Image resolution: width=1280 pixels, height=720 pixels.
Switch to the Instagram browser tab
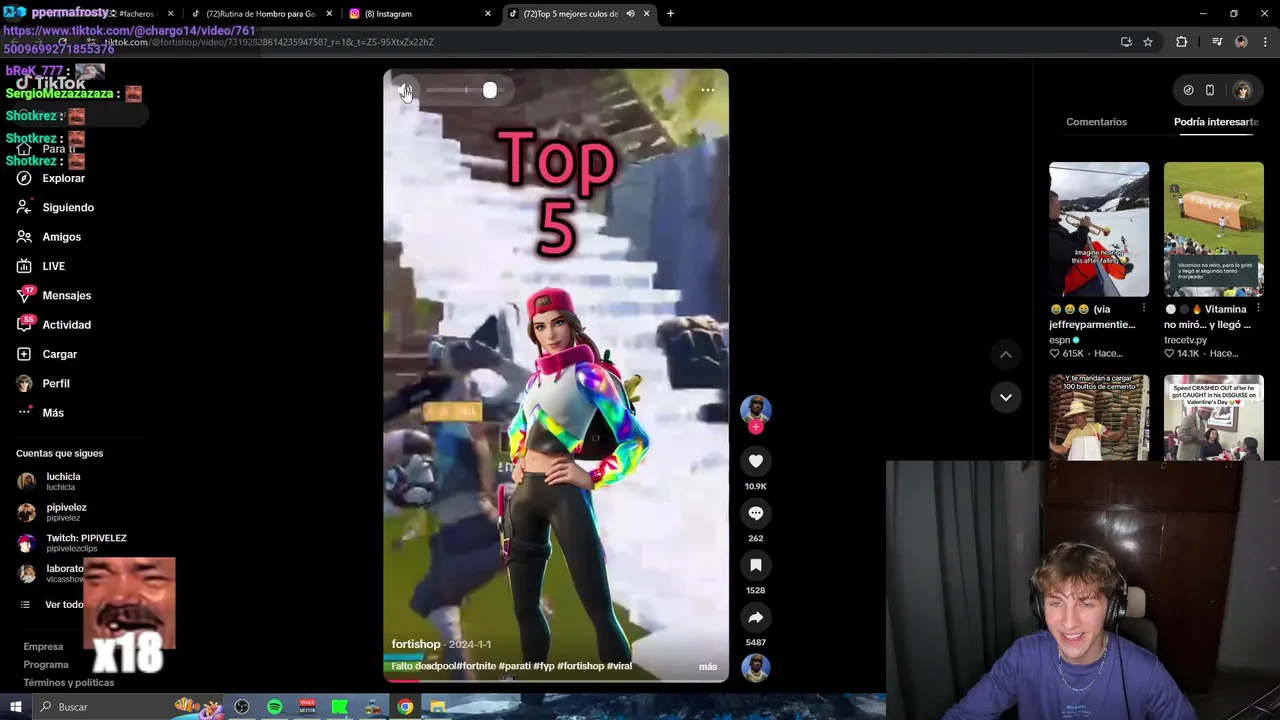coord(419,14)
